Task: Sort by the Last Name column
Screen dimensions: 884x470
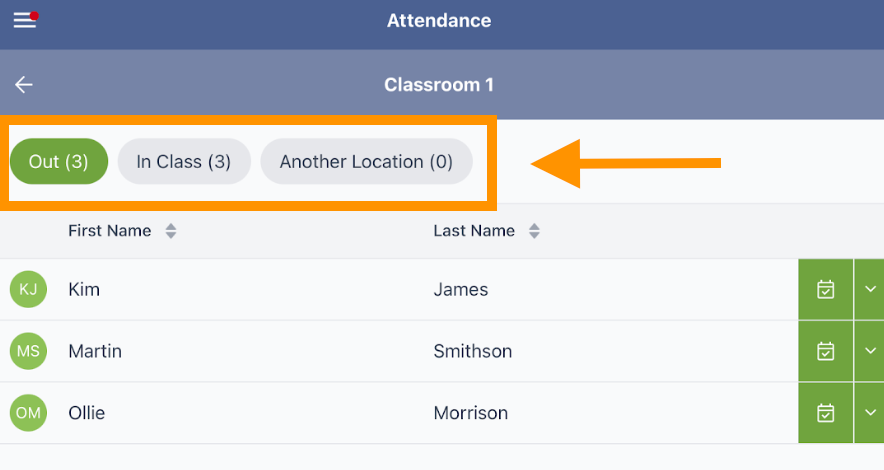Action: click(474, 231)
